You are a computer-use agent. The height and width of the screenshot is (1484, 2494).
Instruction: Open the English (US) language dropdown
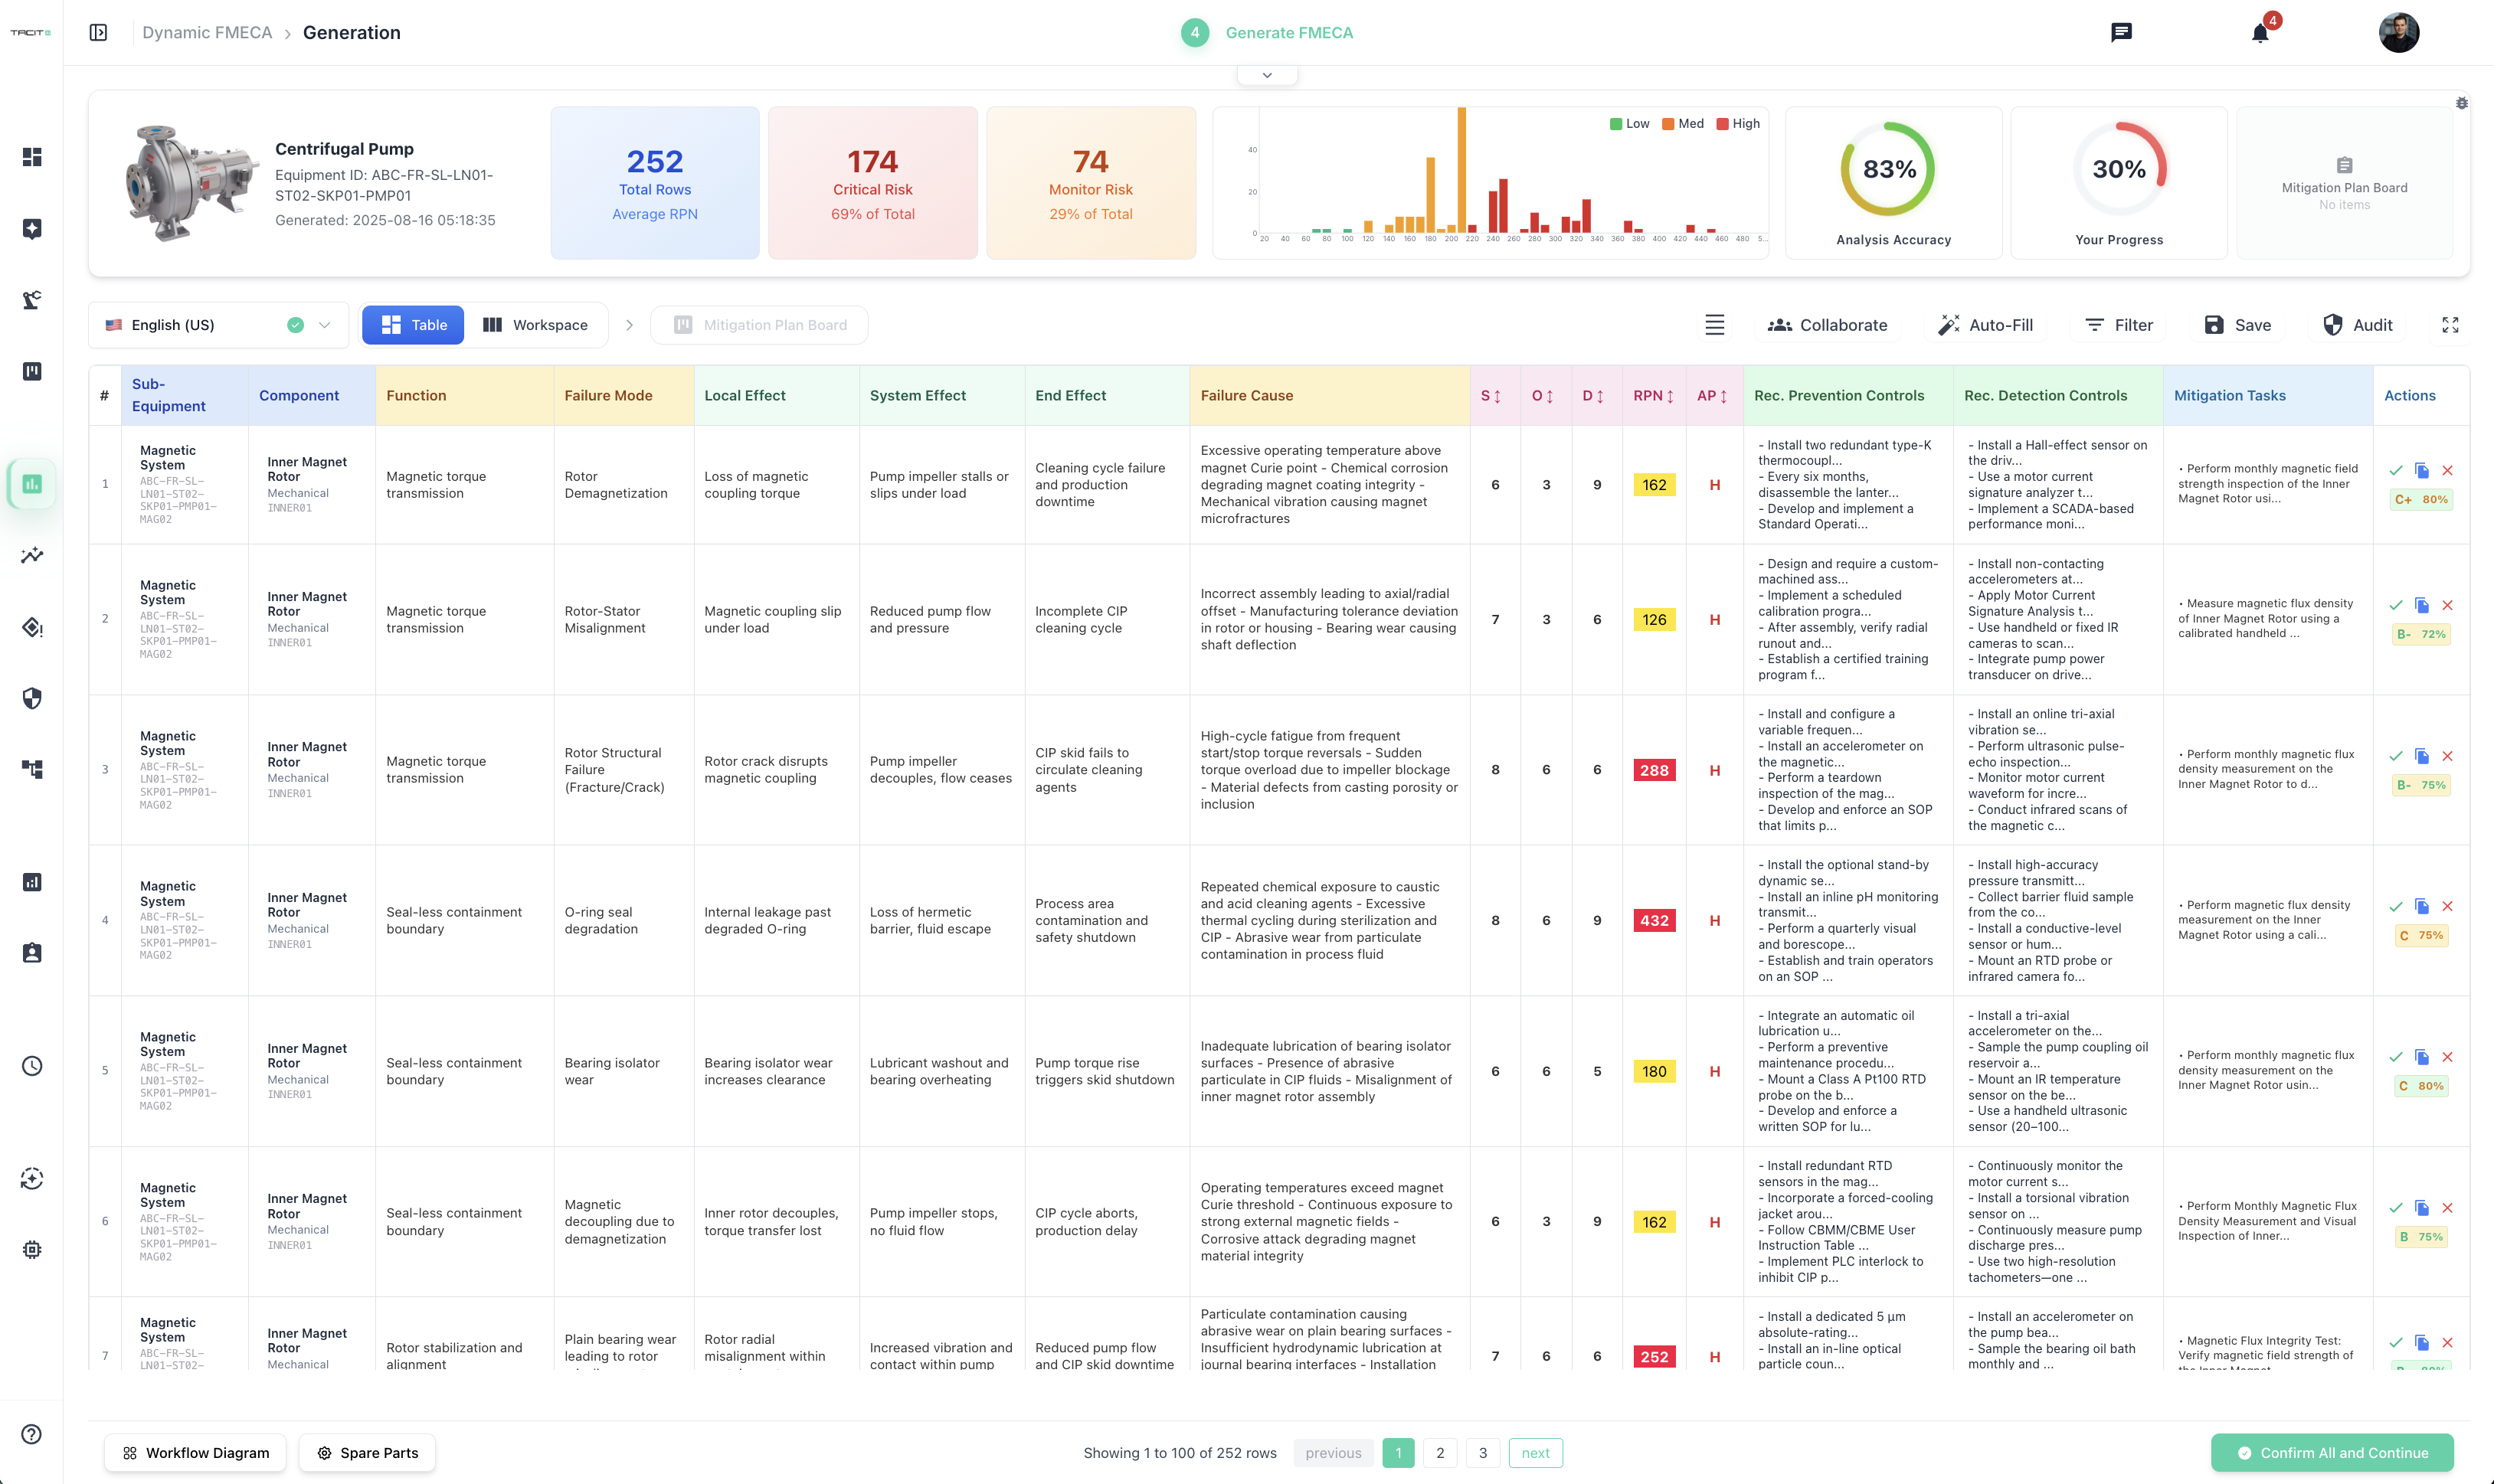tap(218, 325)
